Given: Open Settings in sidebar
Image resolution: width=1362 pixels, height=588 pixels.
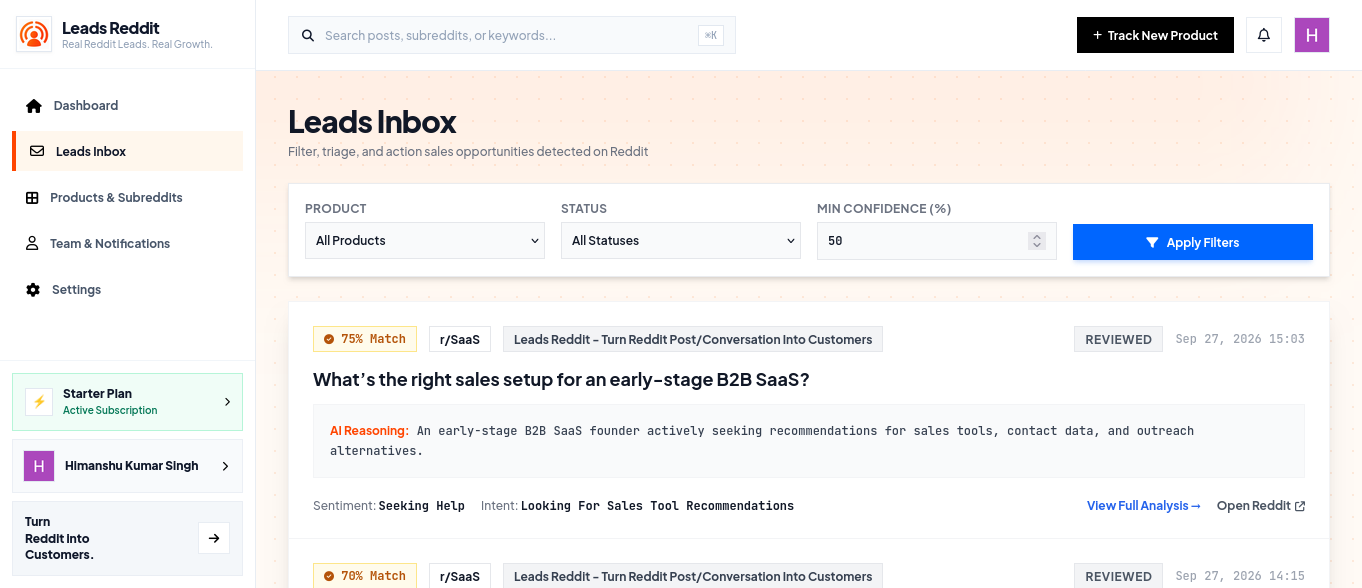Looking at the screenshot, I should tap(127, 290).
